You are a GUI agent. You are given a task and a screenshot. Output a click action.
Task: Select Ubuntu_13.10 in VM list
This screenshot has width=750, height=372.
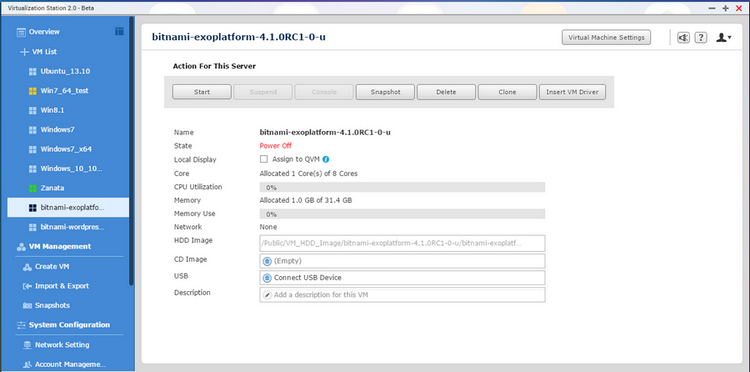(65, 71)
